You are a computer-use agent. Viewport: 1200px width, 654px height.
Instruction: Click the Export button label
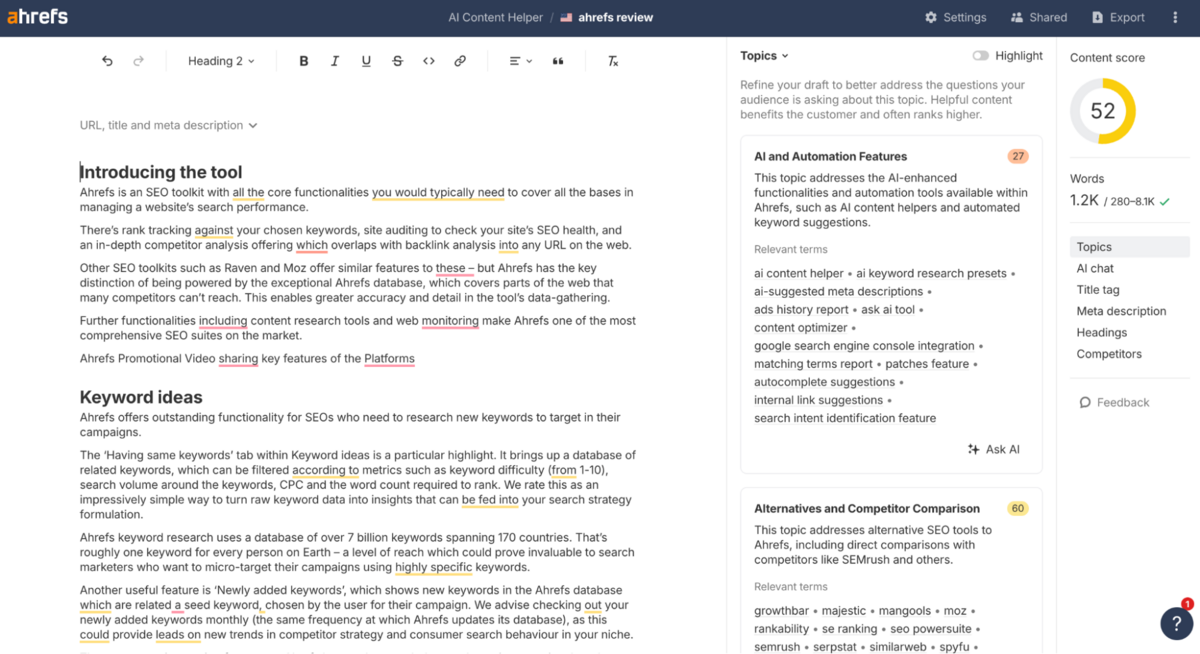[1127, 17]
